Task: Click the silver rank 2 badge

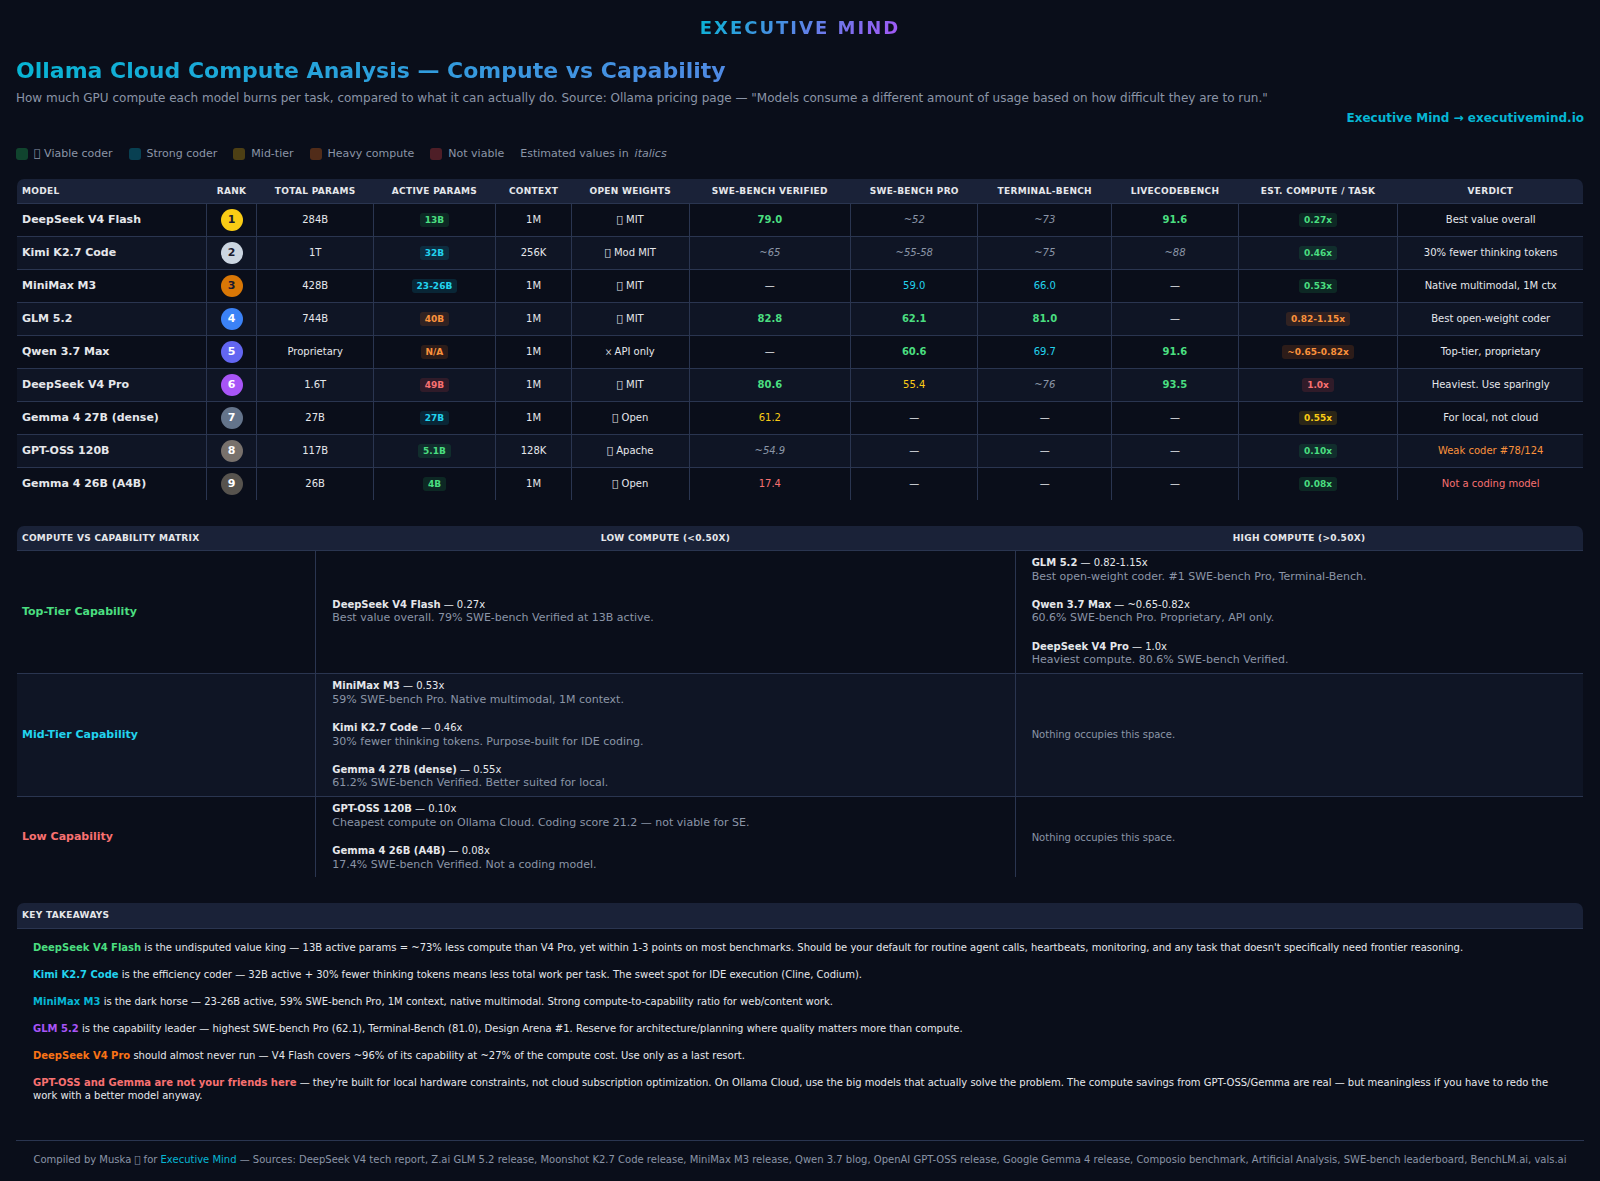Action: coord(231,253)
